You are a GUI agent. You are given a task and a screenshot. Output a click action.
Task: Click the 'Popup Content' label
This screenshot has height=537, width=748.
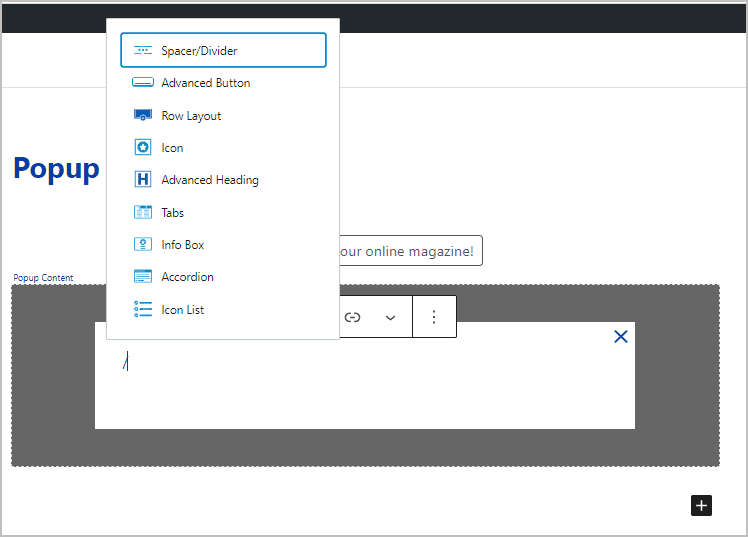pos(43,278)
